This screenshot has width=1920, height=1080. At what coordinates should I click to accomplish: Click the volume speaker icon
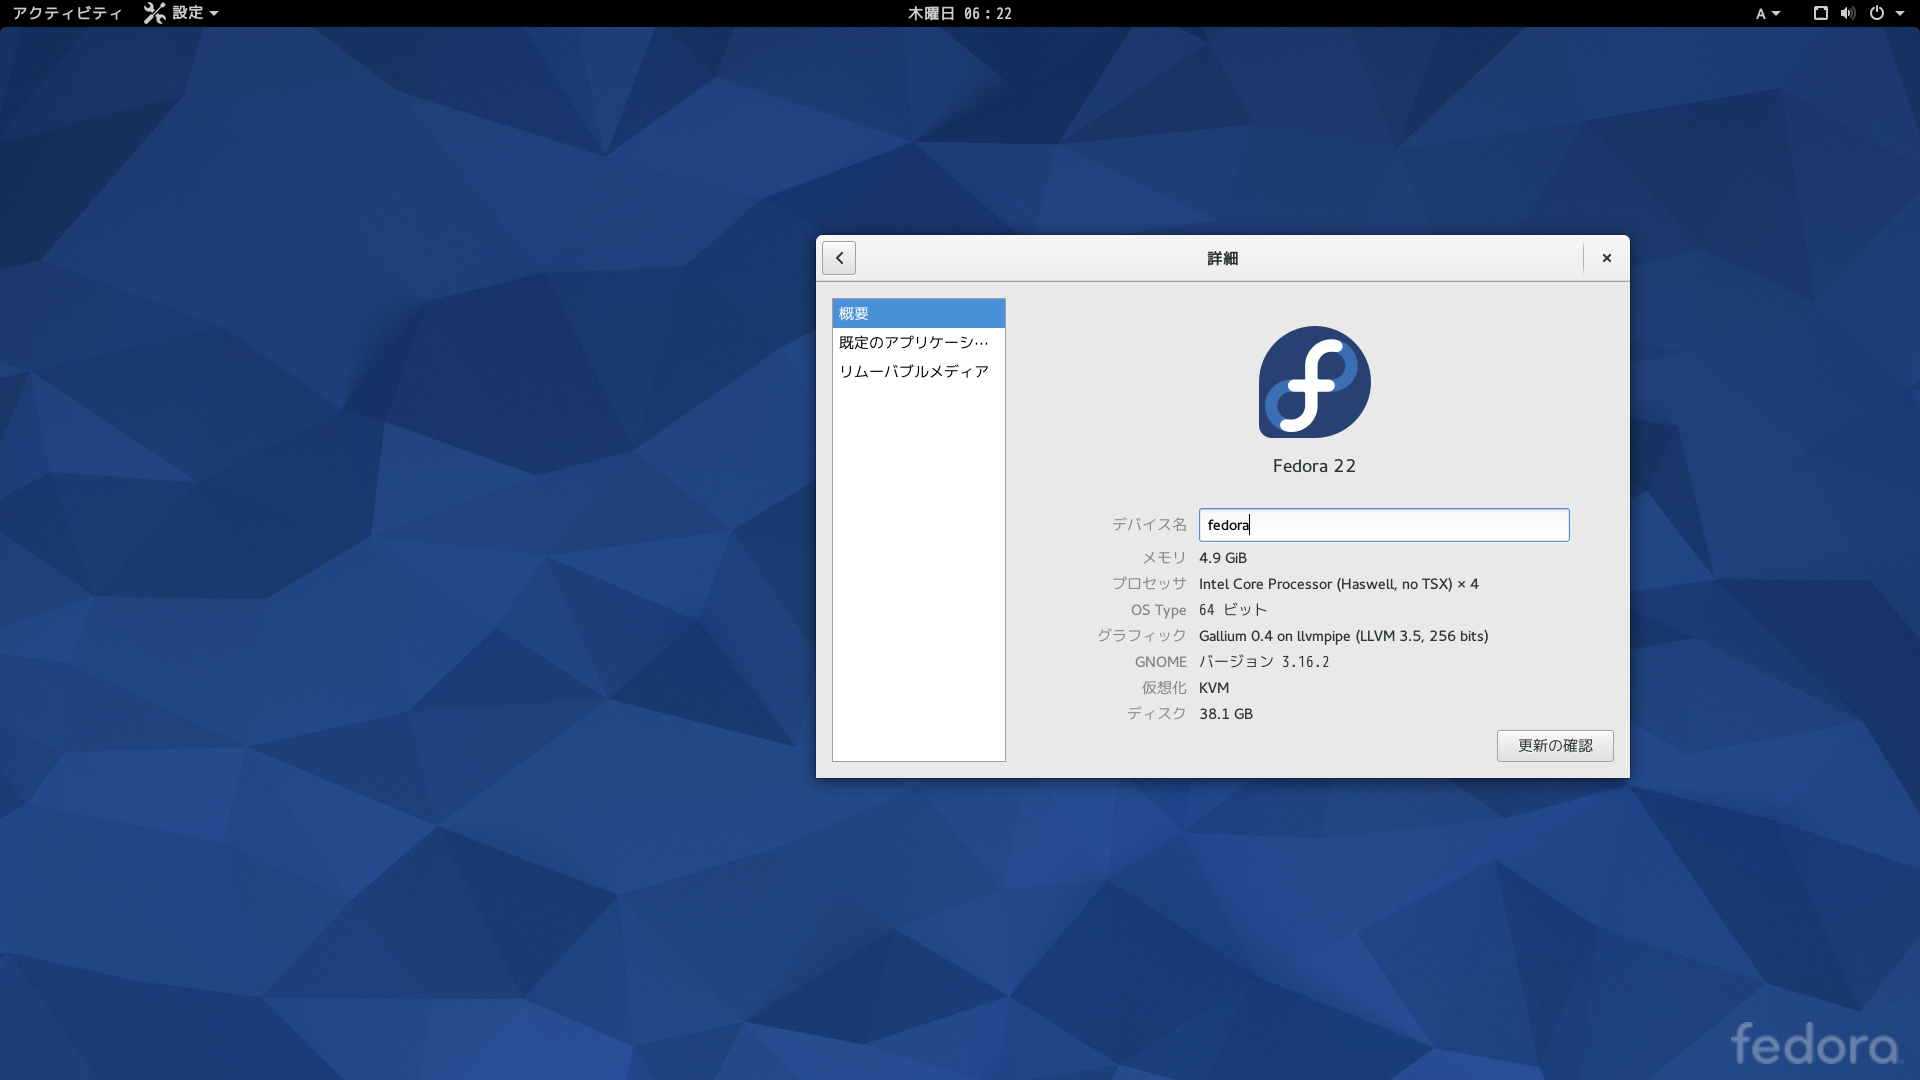1848,13
